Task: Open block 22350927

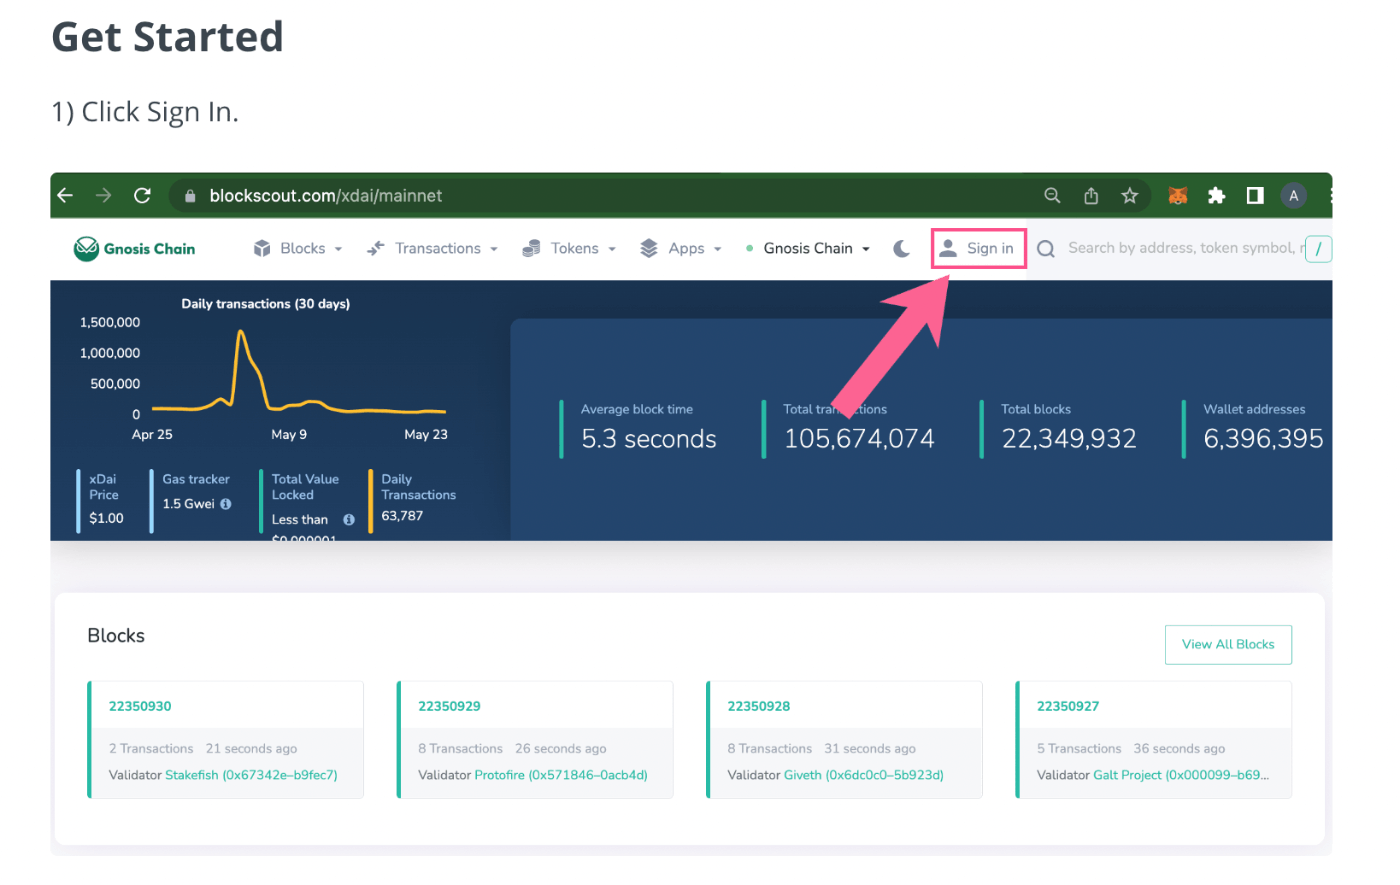Action: (x=1068, y=707)
